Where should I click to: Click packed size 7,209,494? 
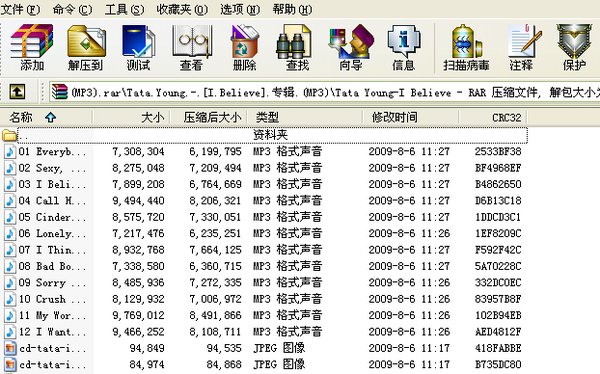[x=215, y=168]
